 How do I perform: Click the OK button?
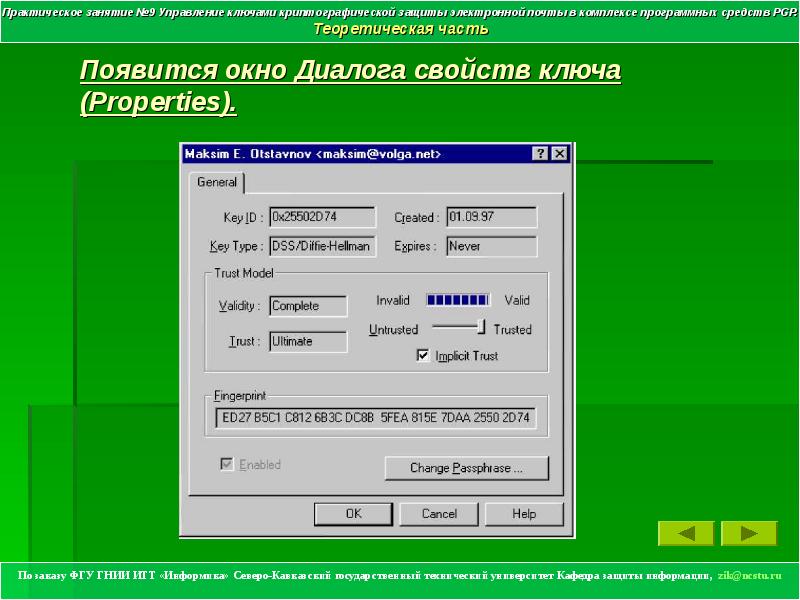[x=353, y=514]
